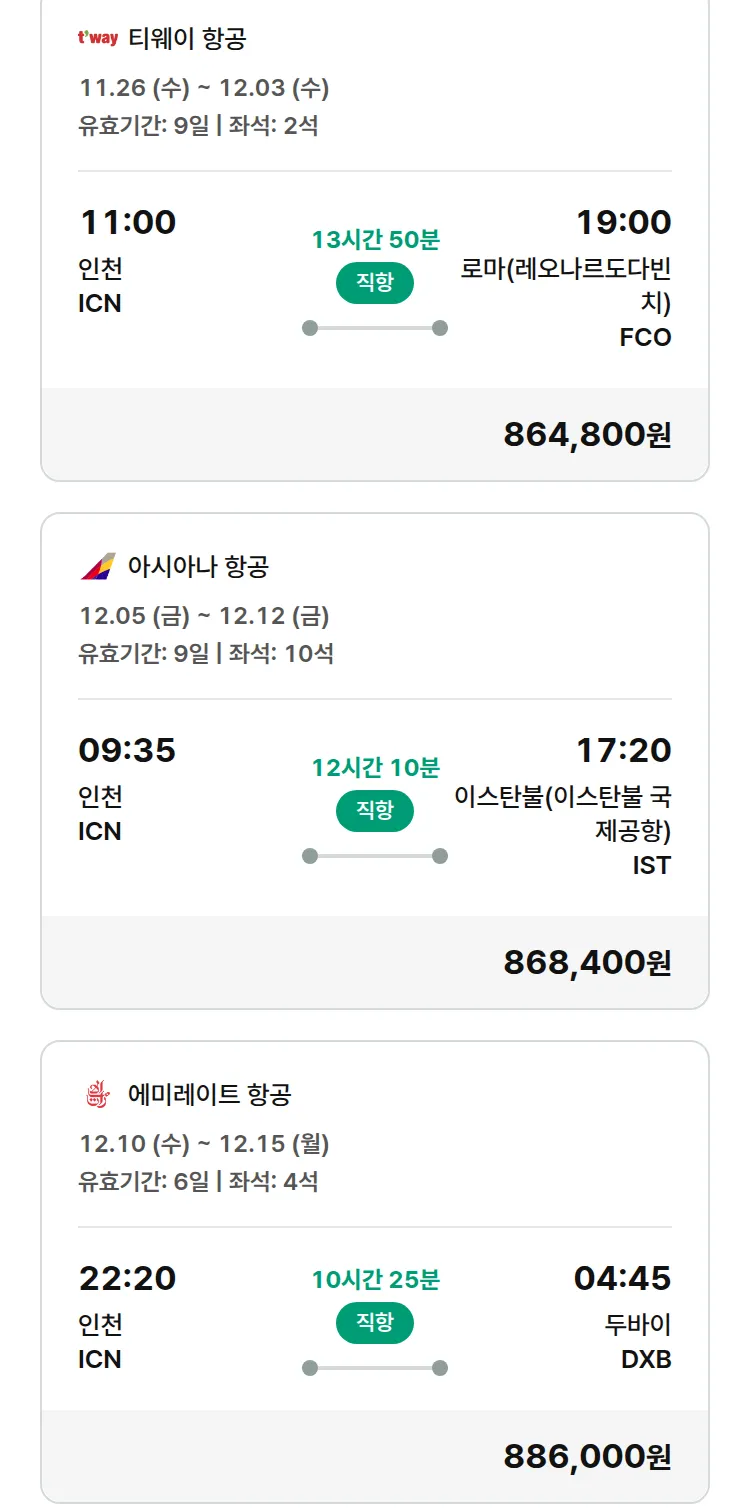
Task: Open the 티웨이 항공 flight title
Action: (x=187, y=39)
